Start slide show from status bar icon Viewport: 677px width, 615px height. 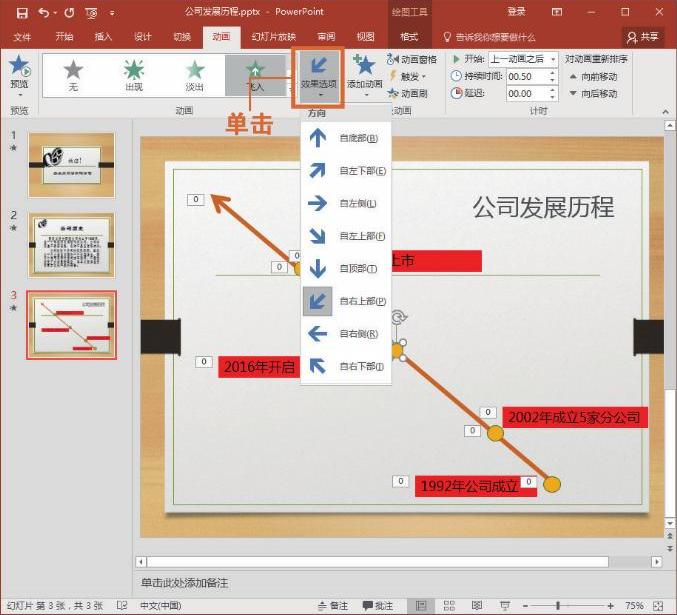(504, 606)
